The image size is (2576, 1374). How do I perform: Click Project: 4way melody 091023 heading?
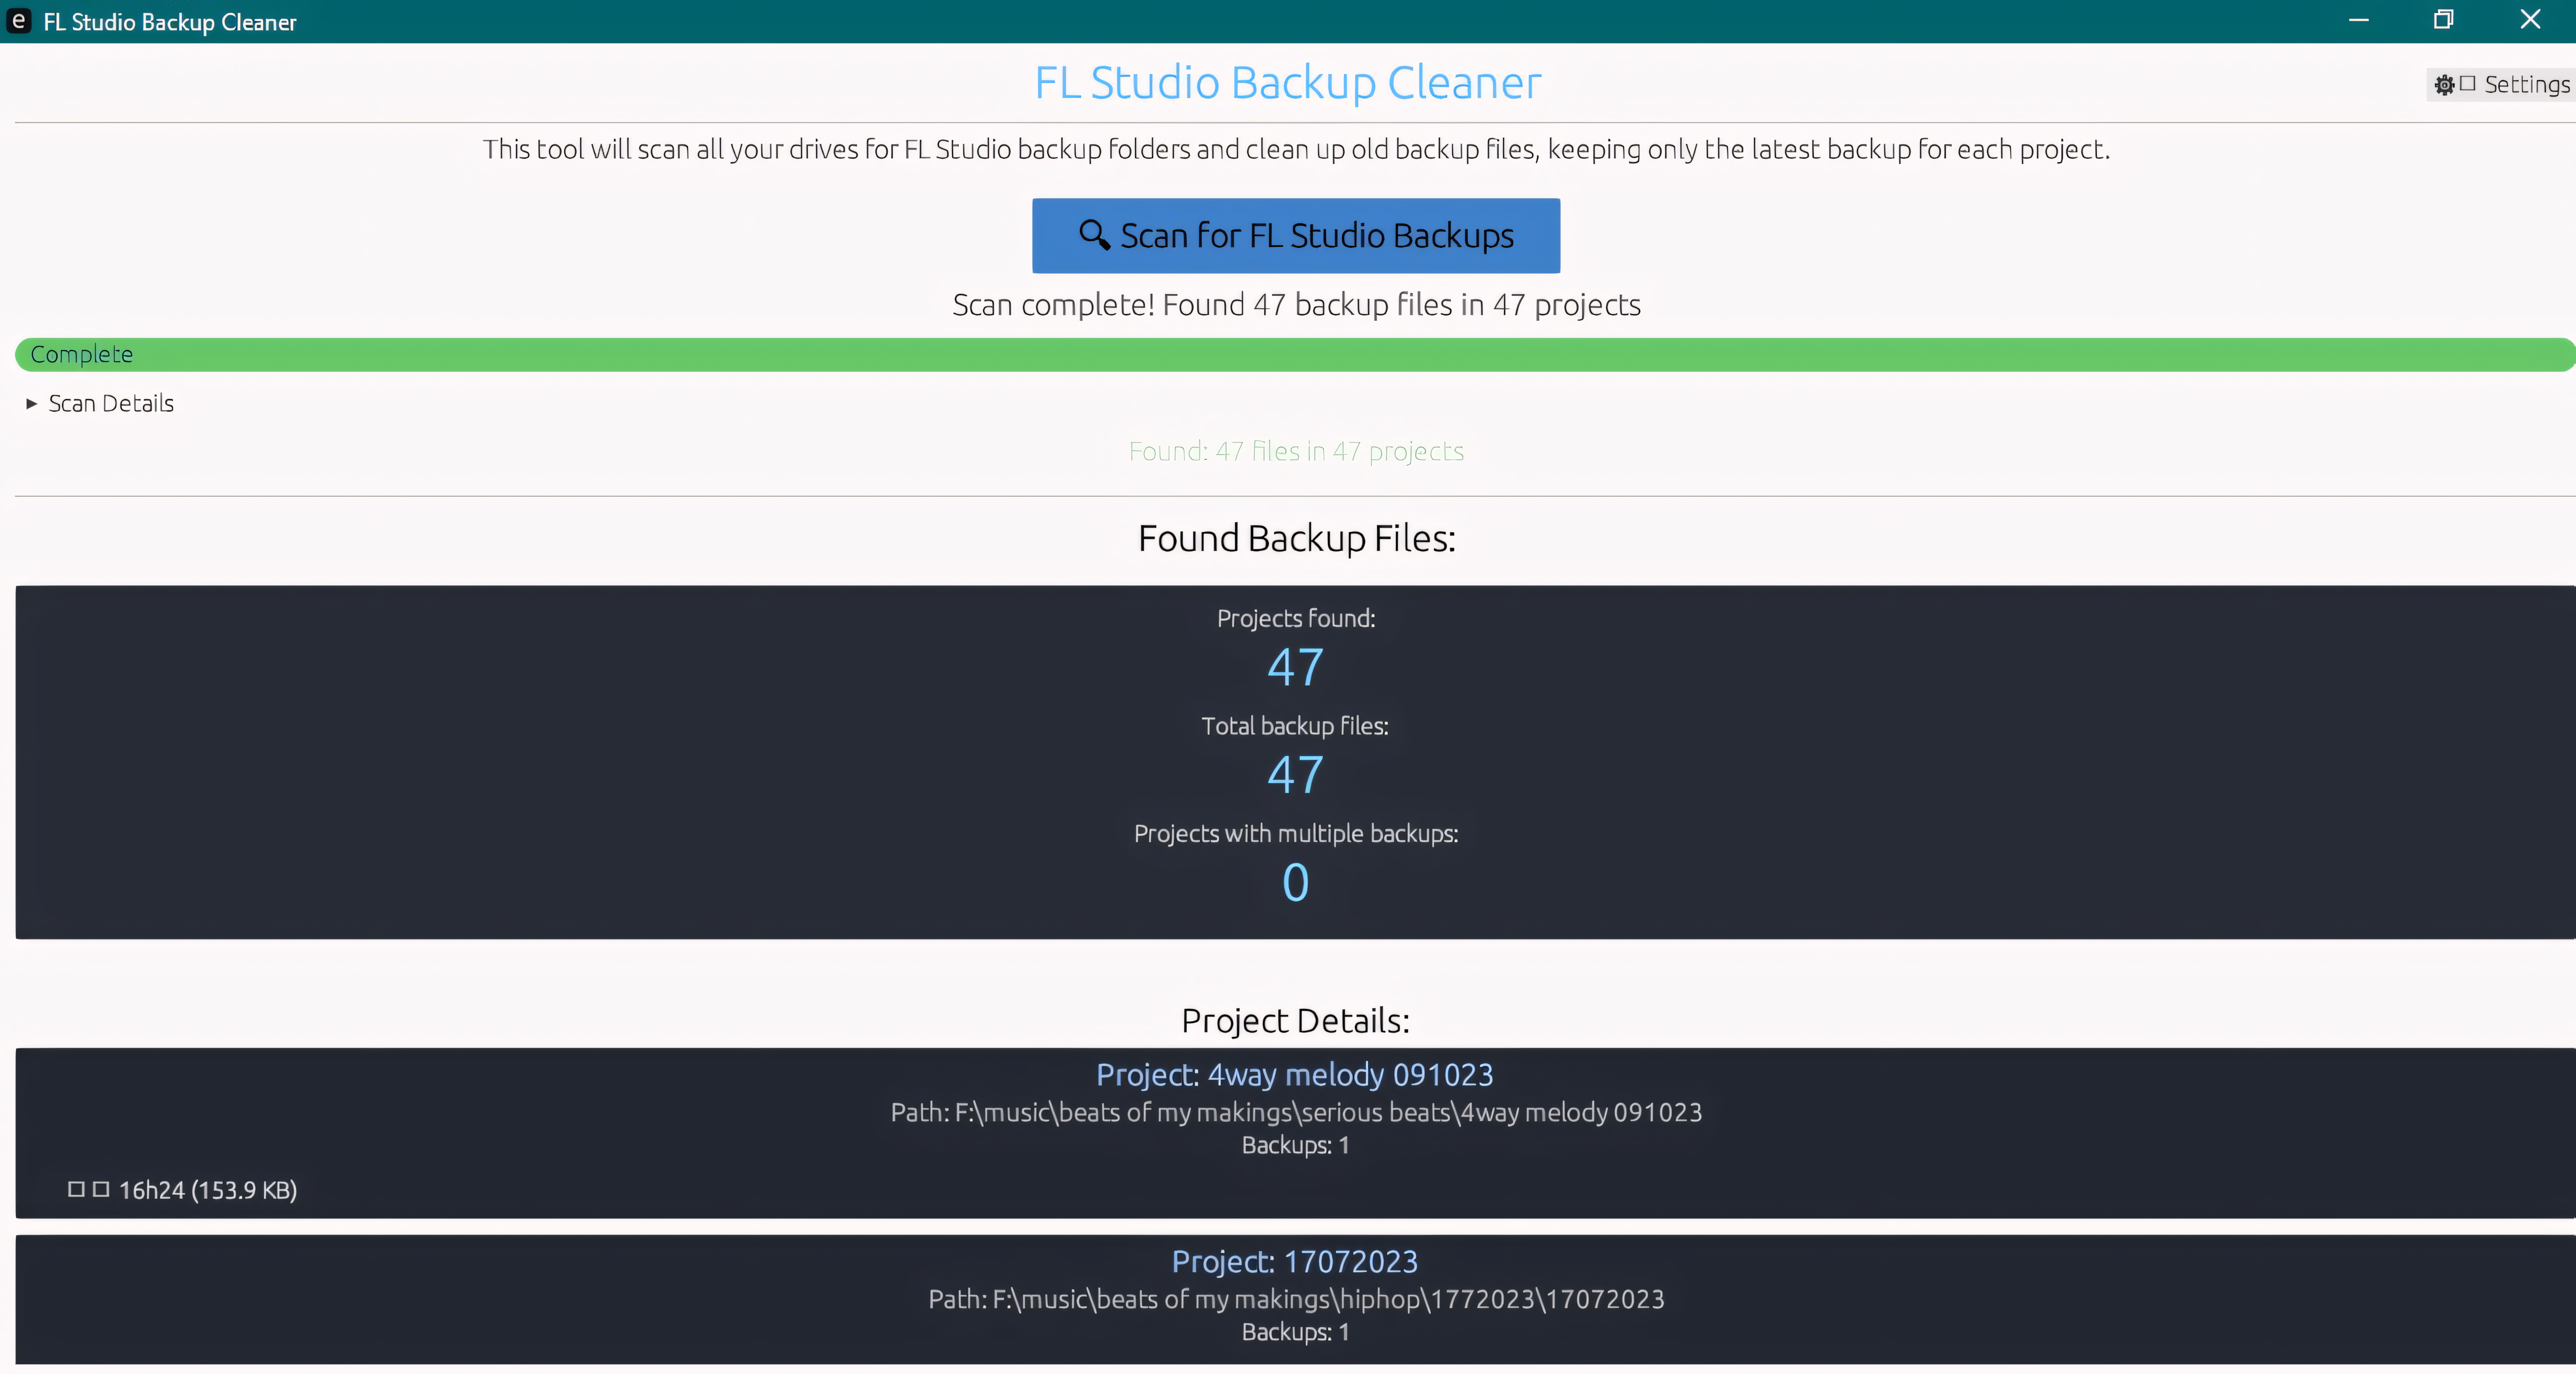tap(1295, 1075)
